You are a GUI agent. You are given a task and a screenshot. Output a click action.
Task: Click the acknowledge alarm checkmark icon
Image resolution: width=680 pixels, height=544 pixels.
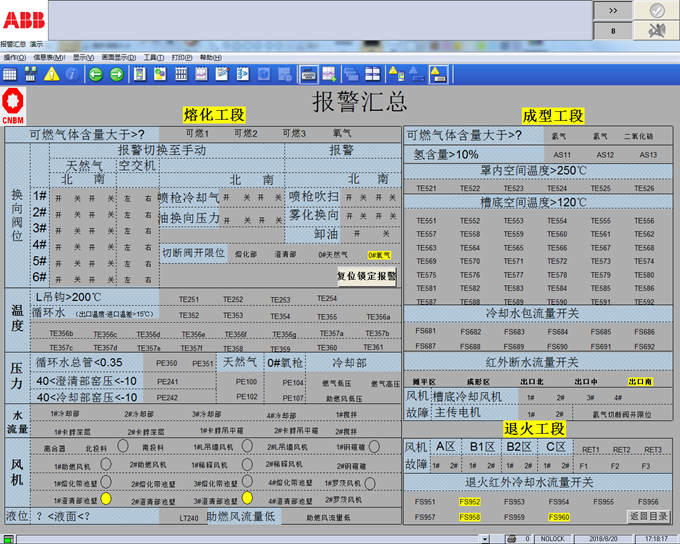pos(657,9)
